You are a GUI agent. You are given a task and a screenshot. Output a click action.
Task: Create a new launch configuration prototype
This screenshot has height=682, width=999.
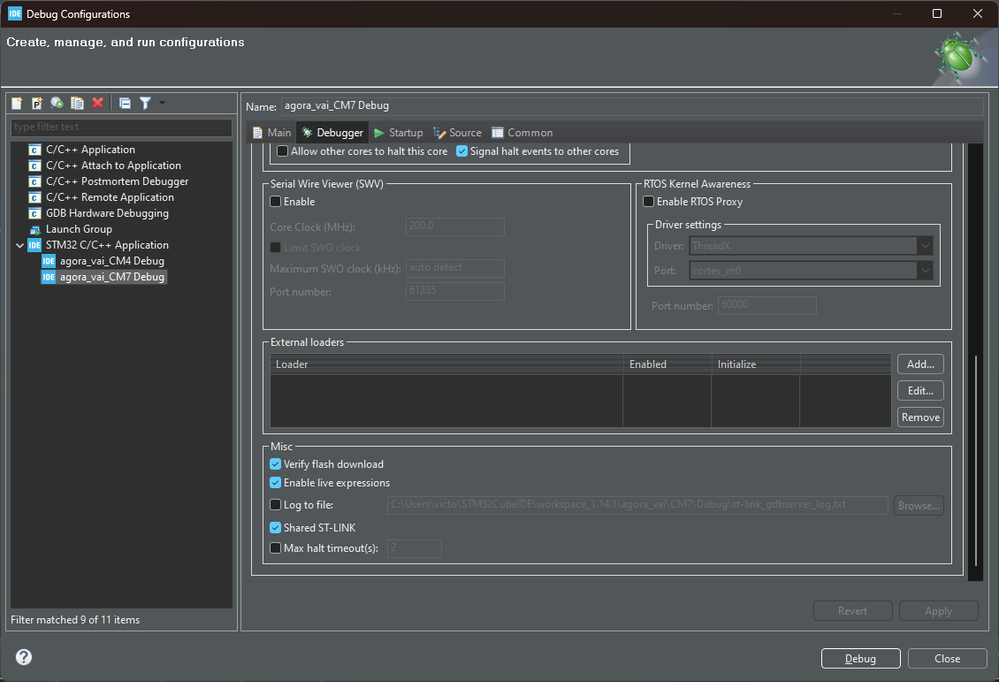[37, 102]
